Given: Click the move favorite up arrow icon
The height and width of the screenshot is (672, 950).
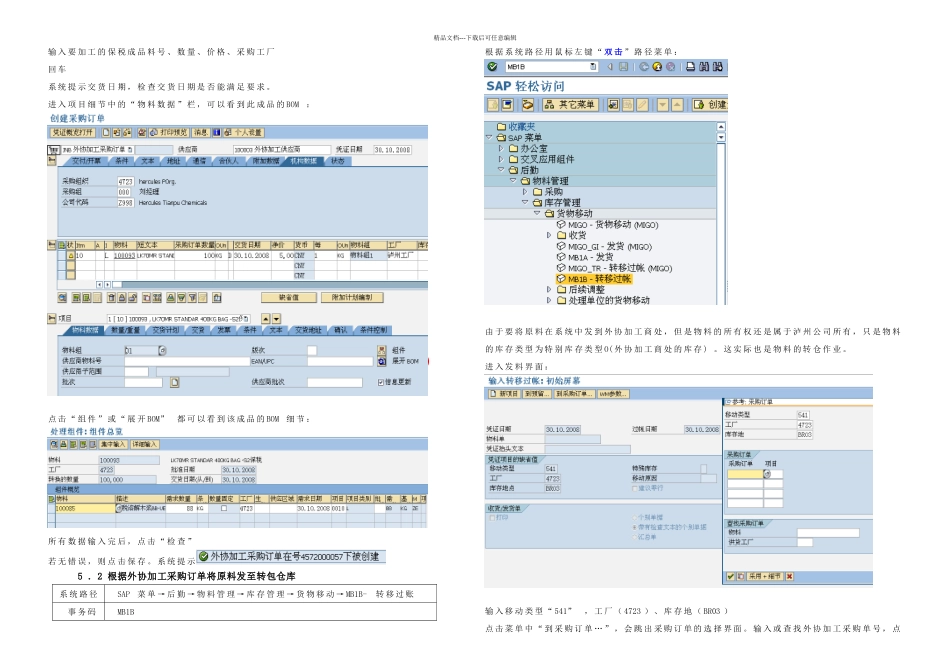Looking at the screenshot, I should coord(677,105).
